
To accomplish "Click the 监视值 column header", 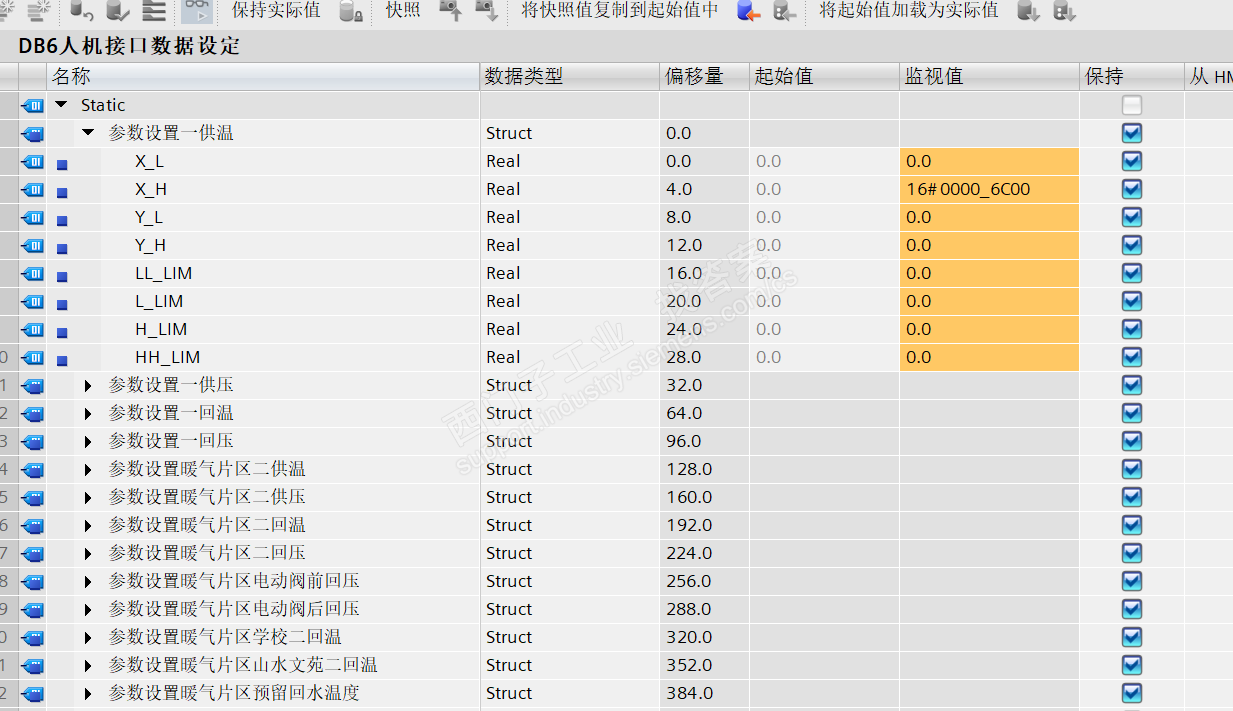I will pyautogui.click(x=990, y=76).
